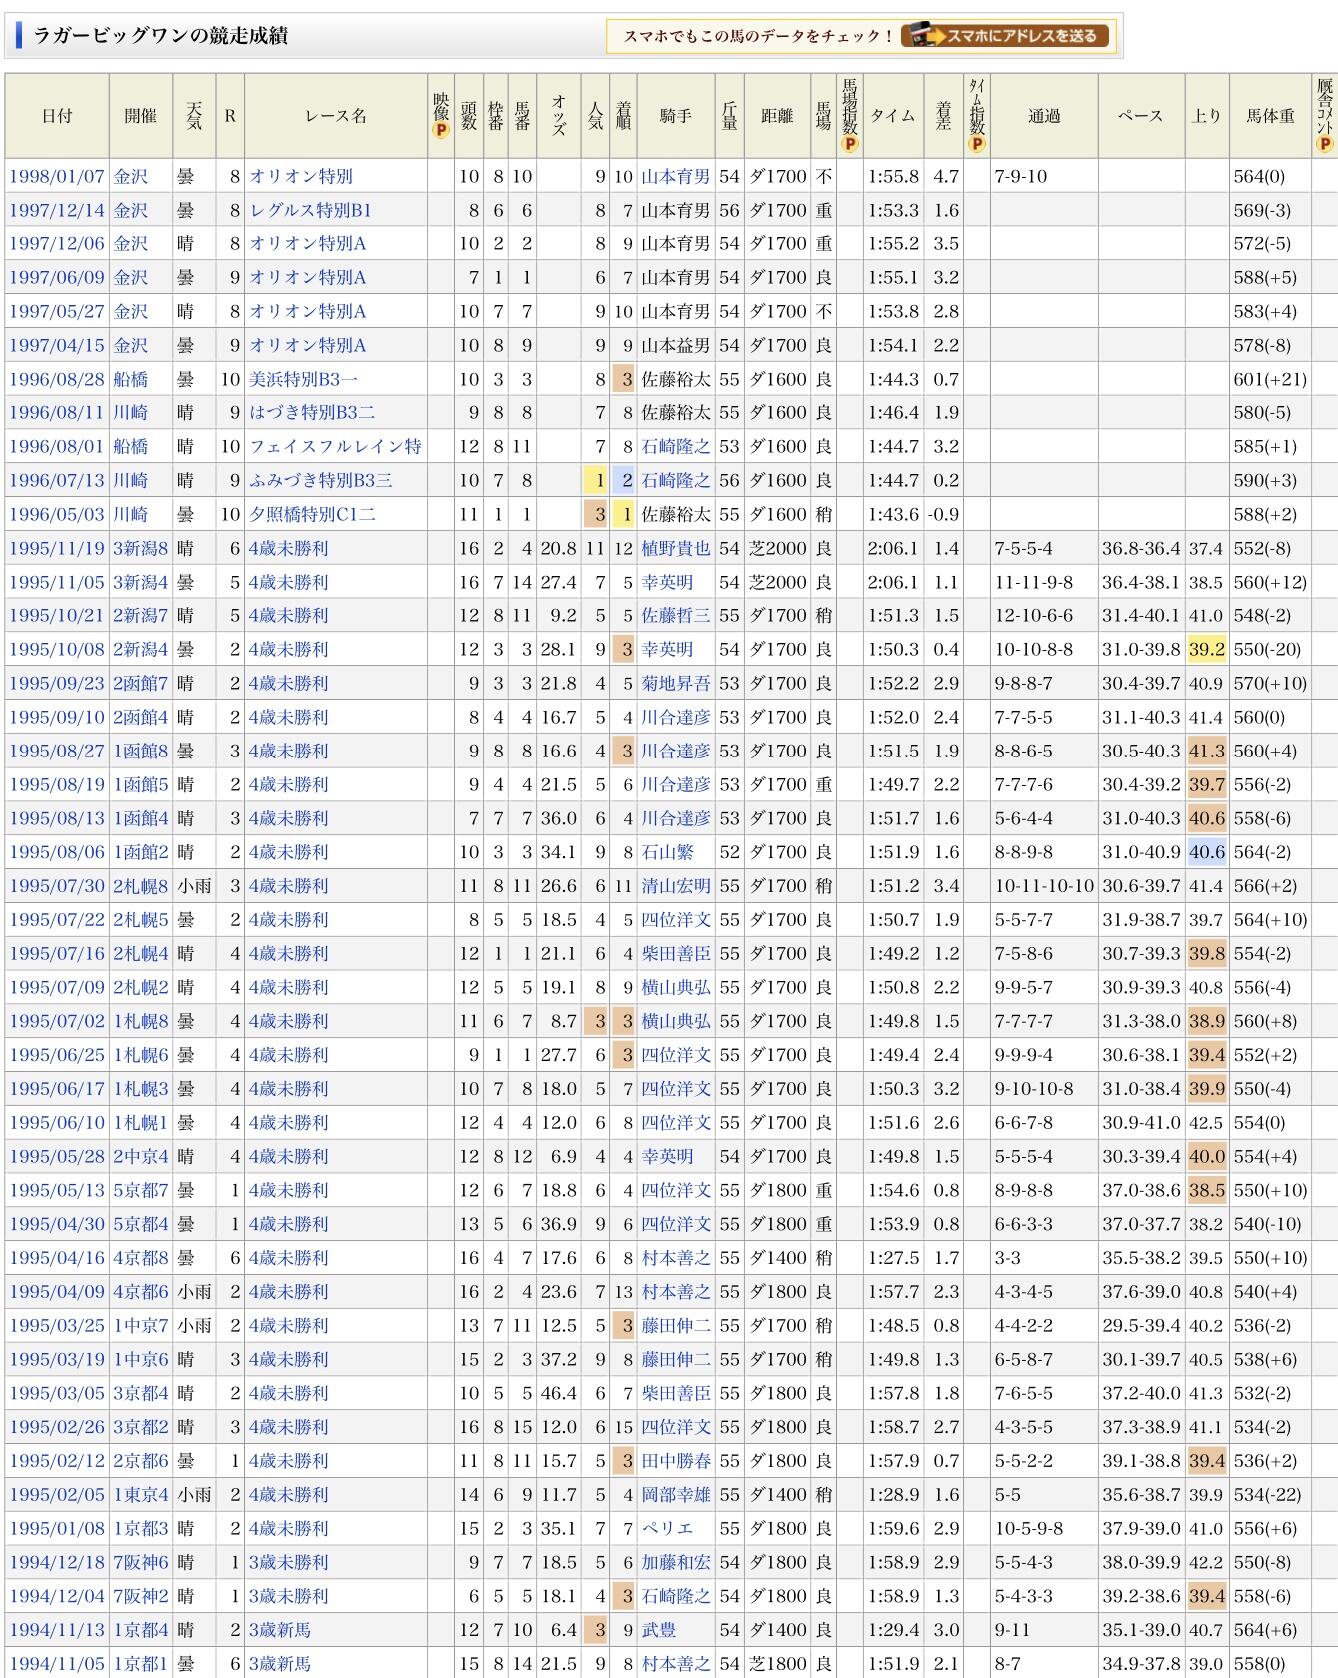Screen dimensions: 1338x1678
Task: Open jockey 武豊 profile link
Action: pos(659,1630)
